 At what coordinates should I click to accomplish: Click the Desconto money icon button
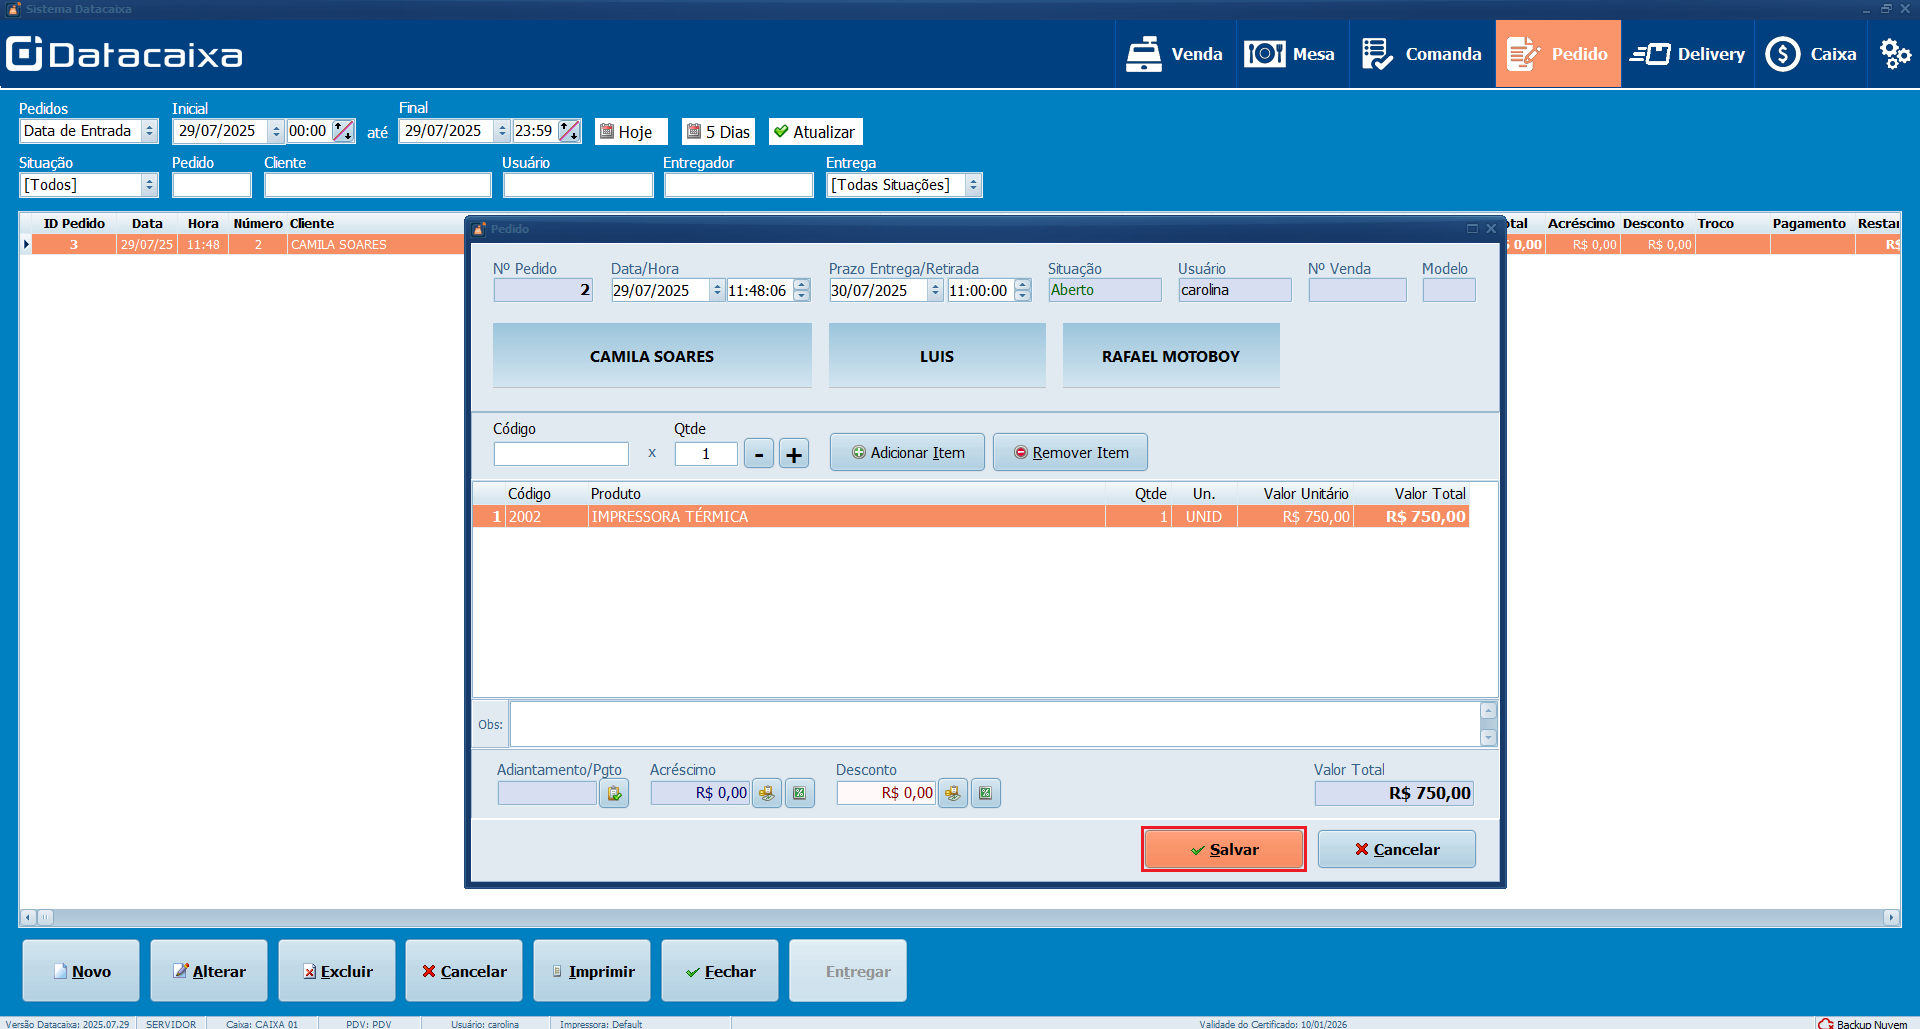click(953, 794)
